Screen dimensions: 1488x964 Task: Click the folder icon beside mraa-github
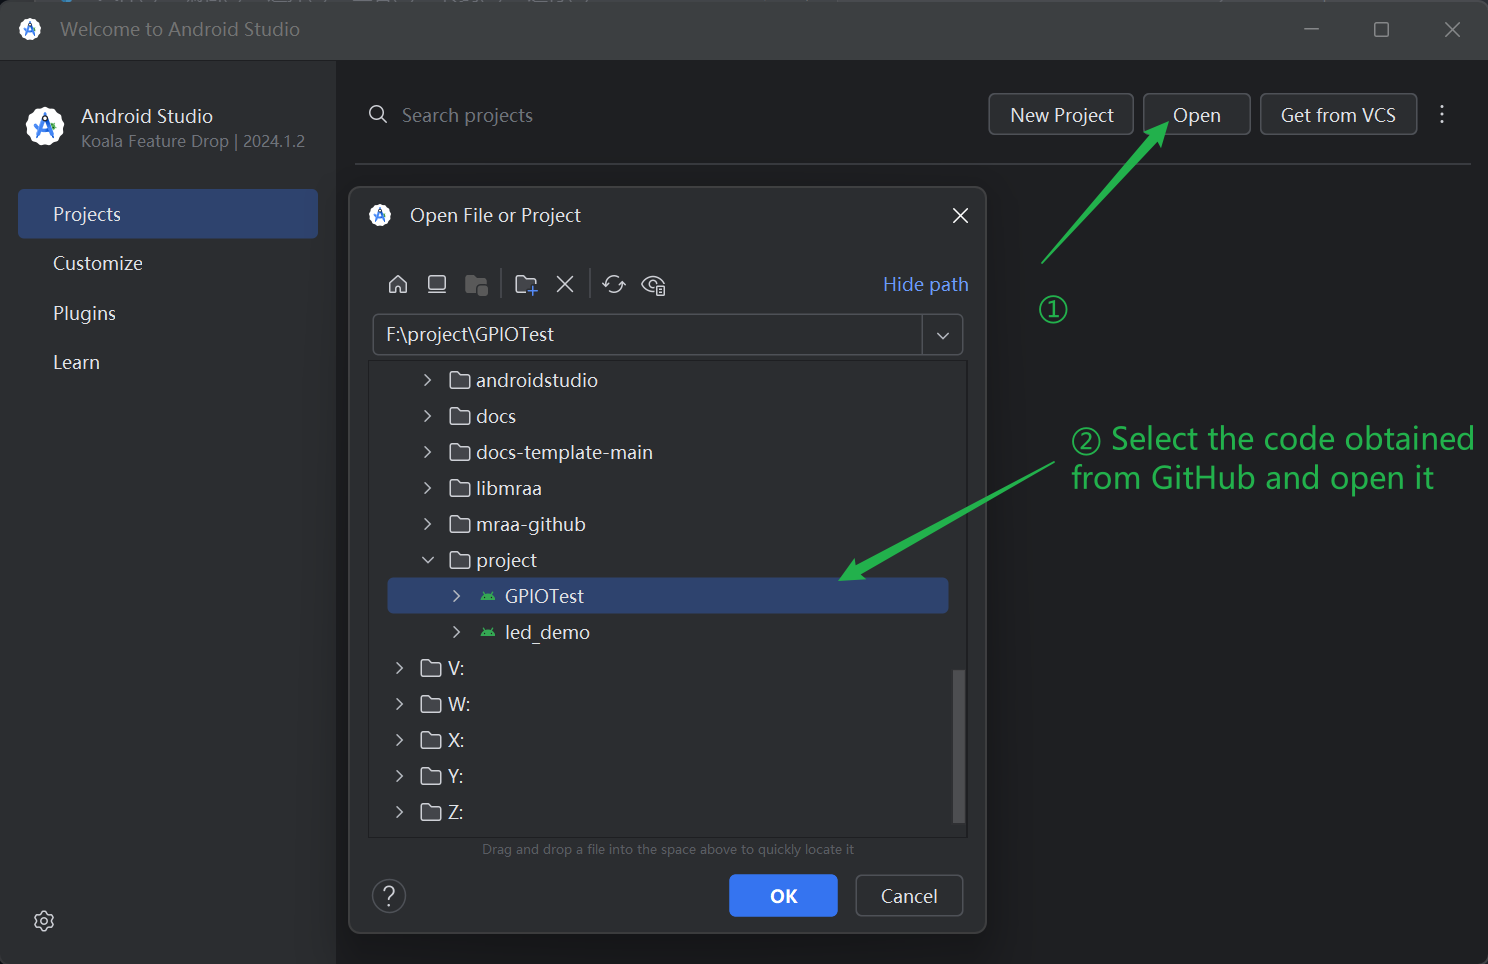tap(460, 524)
